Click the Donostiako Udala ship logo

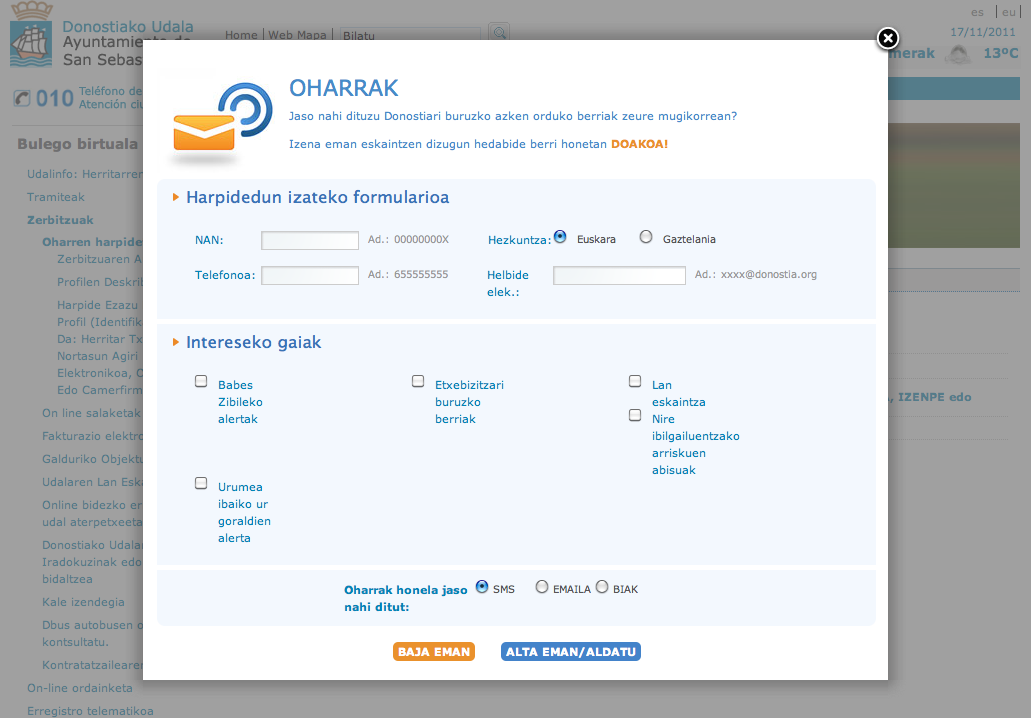point(32,44)
